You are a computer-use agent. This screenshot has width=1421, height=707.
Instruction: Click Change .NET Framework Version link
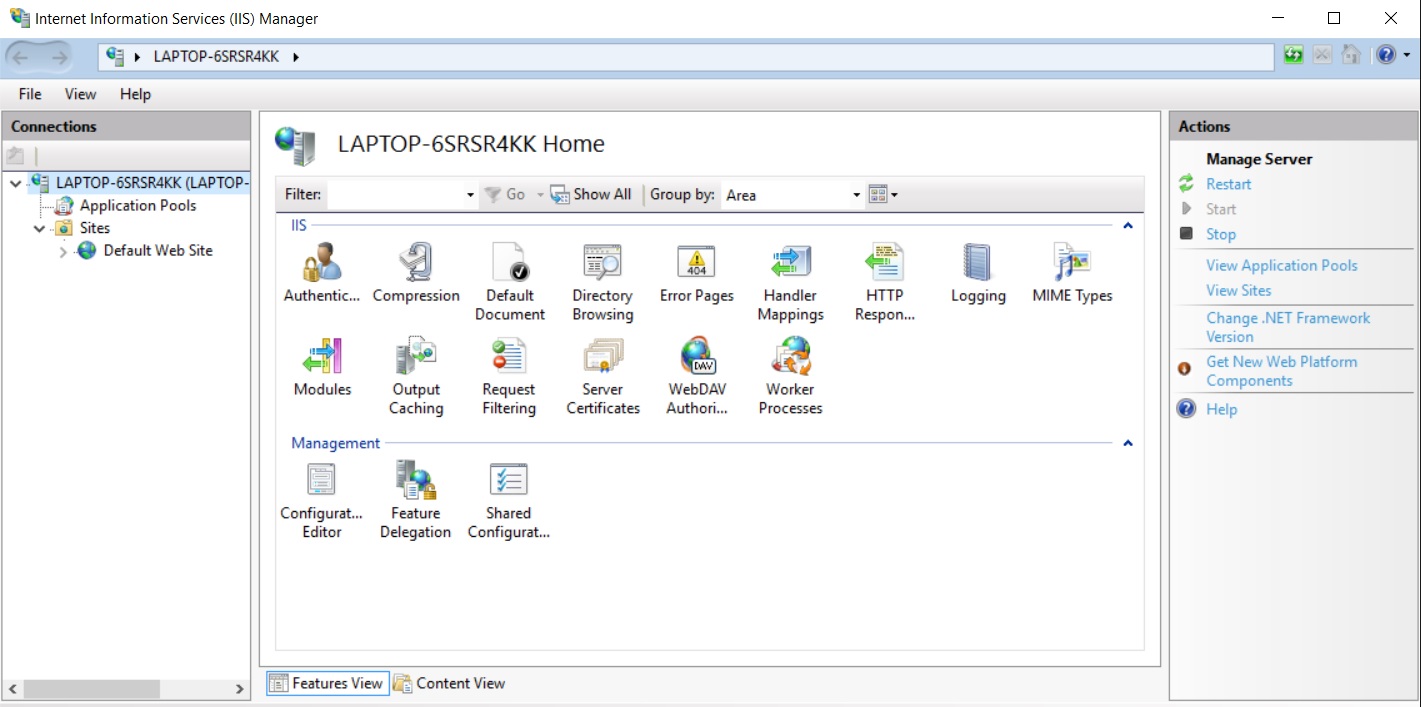pyautogui.click(x=1288, y=327)
